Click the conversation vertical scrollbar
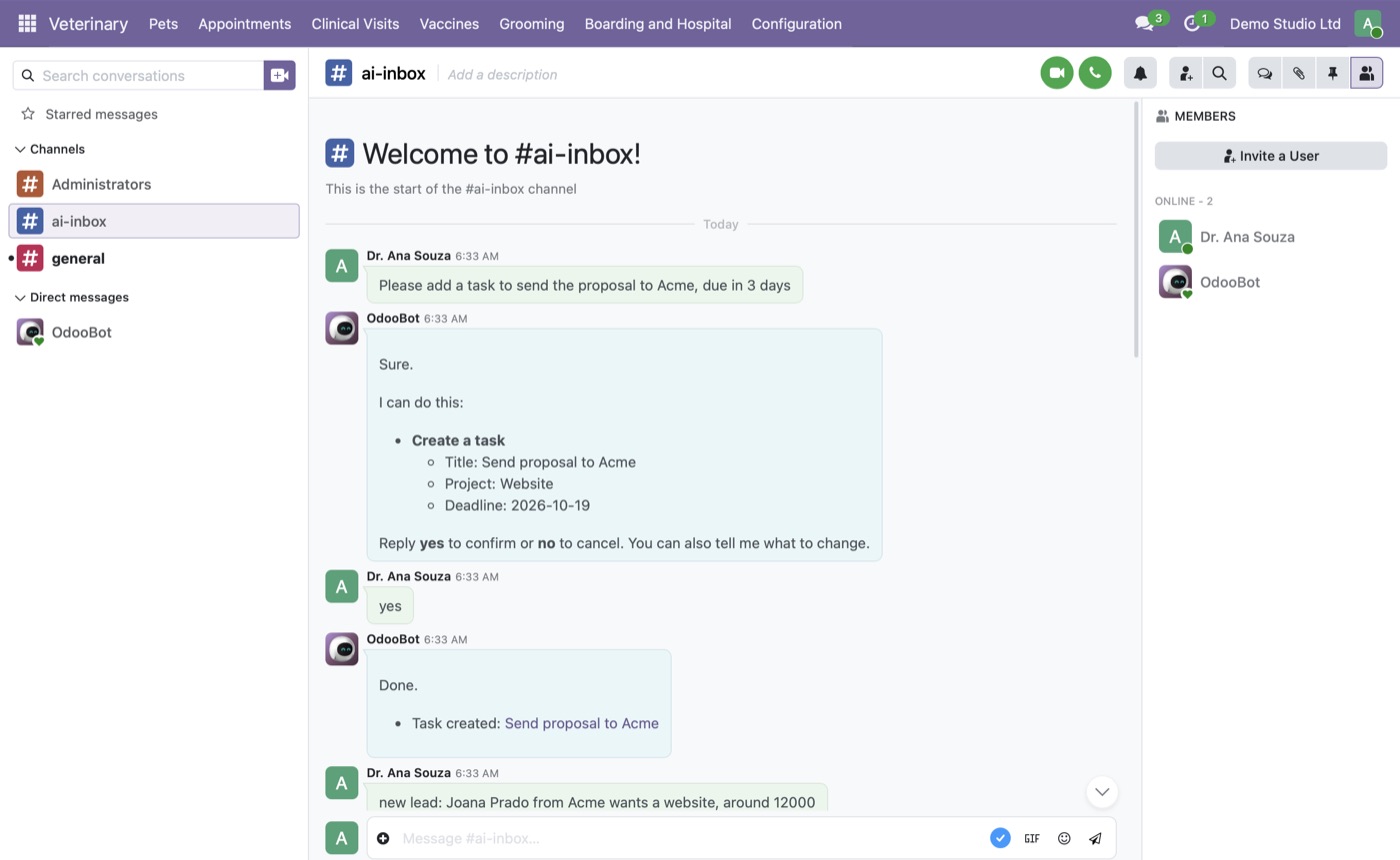This screenshot has height=860, width=1400. (x=1136, y=229)
